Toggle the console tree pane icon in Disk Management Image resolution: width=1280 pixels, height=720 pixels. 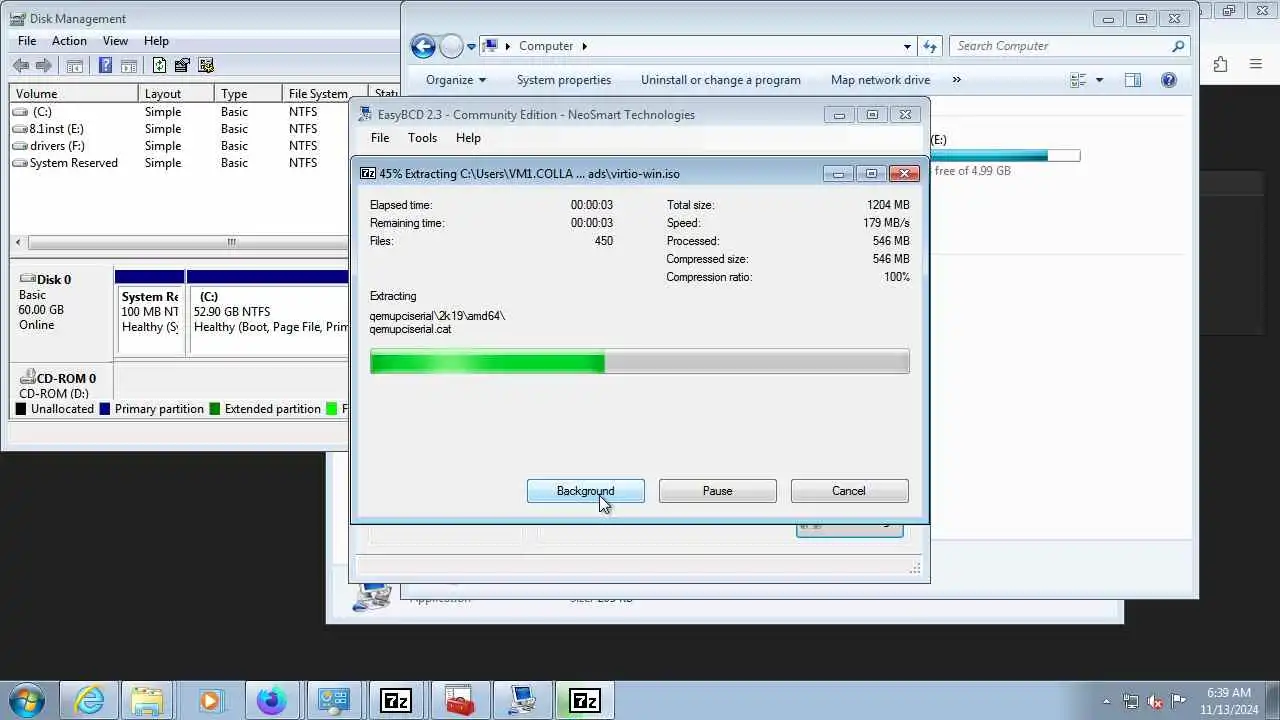click(x=74, y=66)
